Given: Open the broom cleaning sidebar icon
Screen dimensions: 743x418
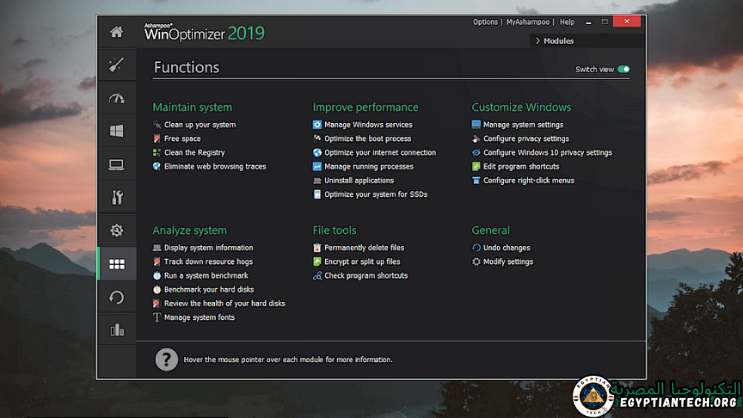Looking at the screenshot, I should pos(117,65).
